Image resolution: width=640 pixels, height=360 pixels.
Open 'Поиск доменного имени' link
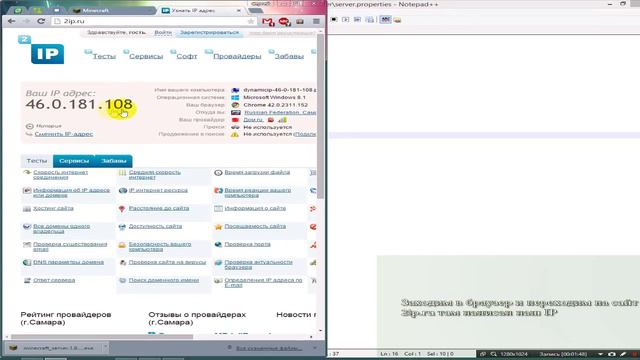pos(164,280)
